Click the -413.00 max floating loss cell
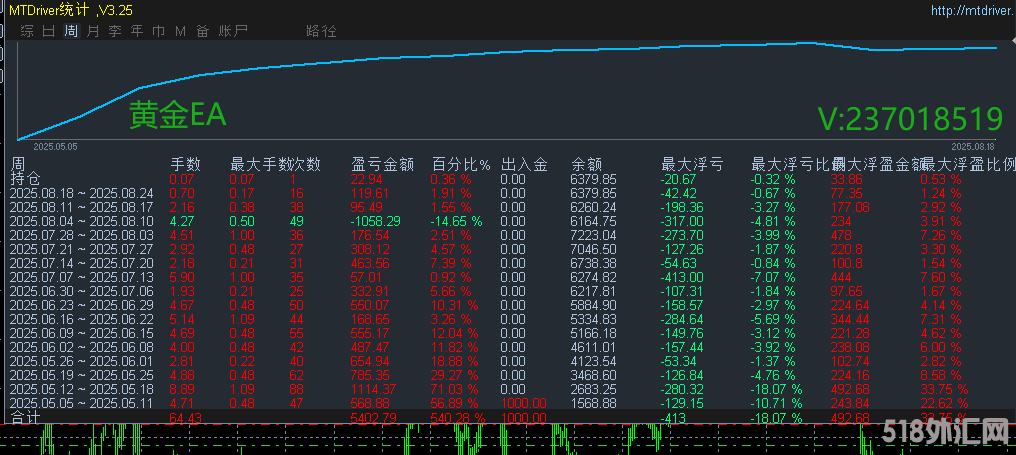This screenshot has width=1016, height=455. coord(683,277)
